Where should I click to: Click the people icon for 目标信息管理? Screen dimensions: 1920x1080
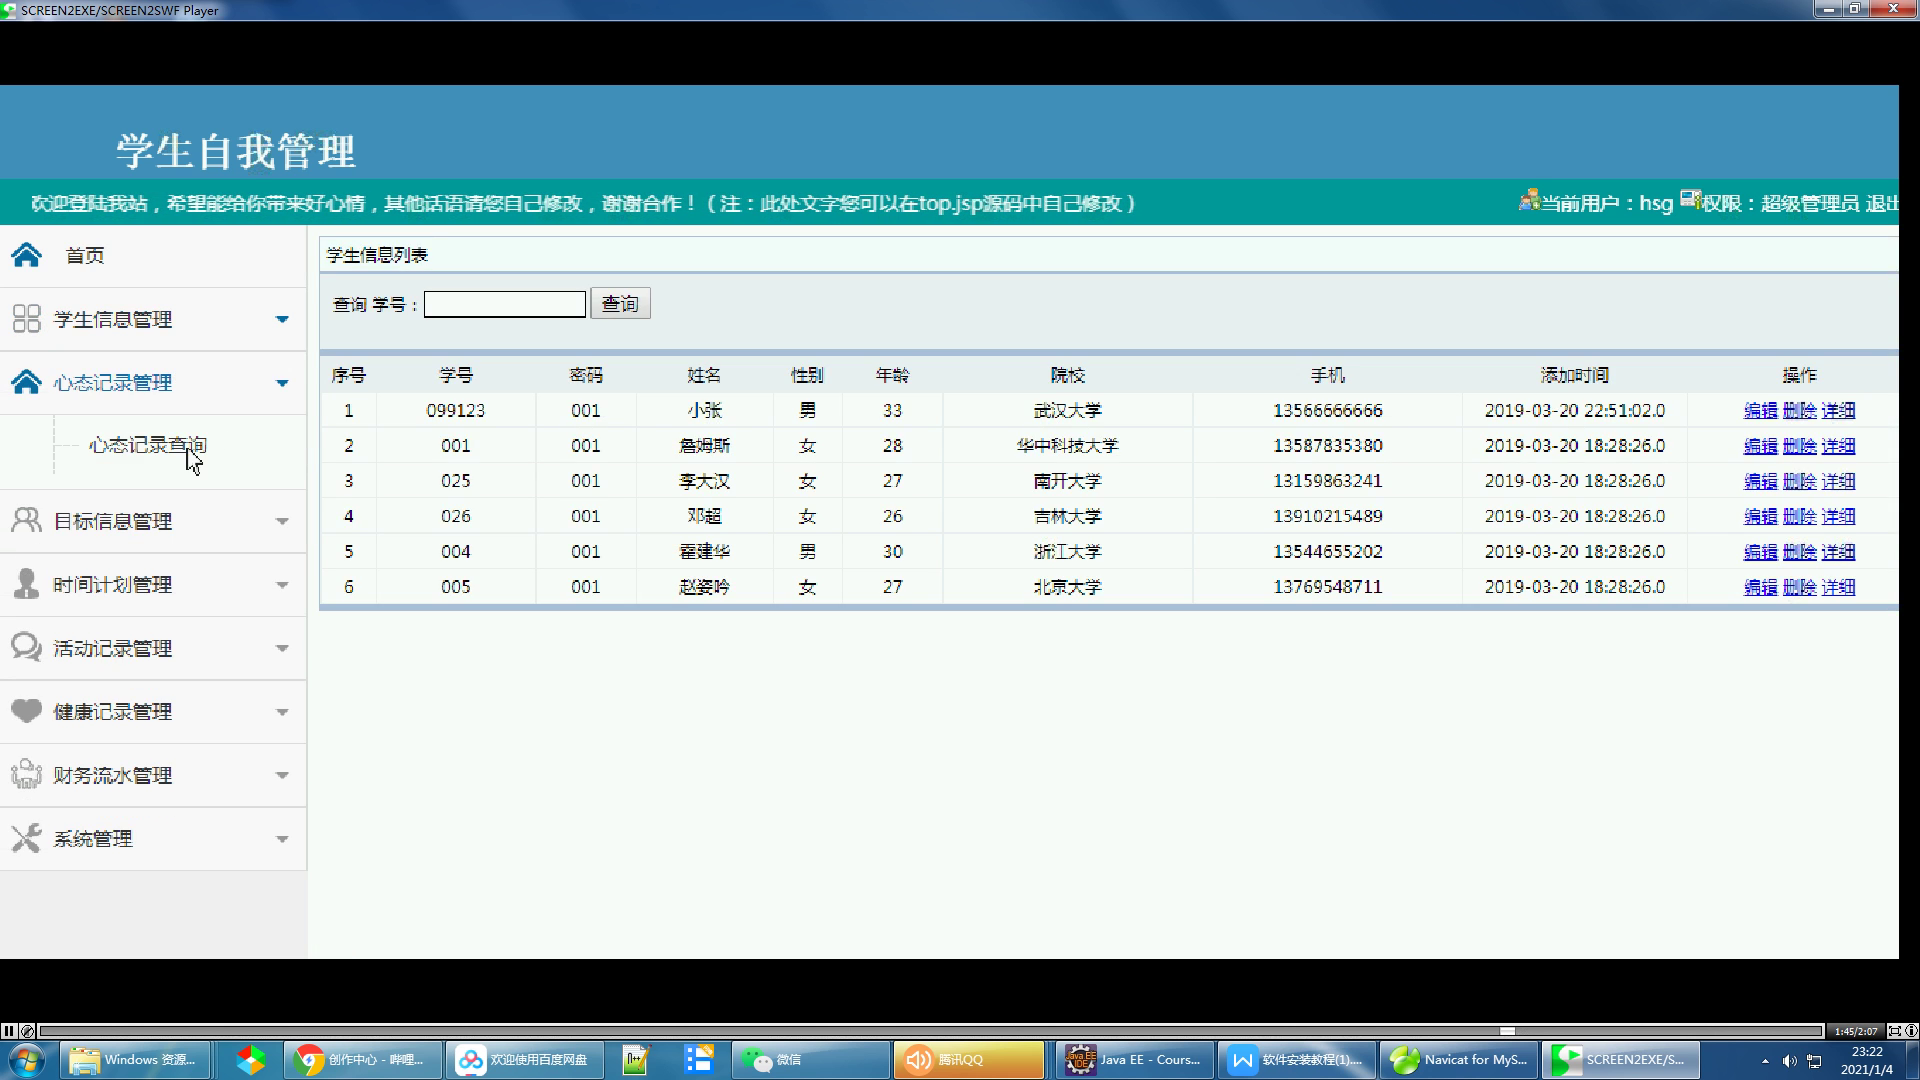pyautogui.click(x=26, y=521)
